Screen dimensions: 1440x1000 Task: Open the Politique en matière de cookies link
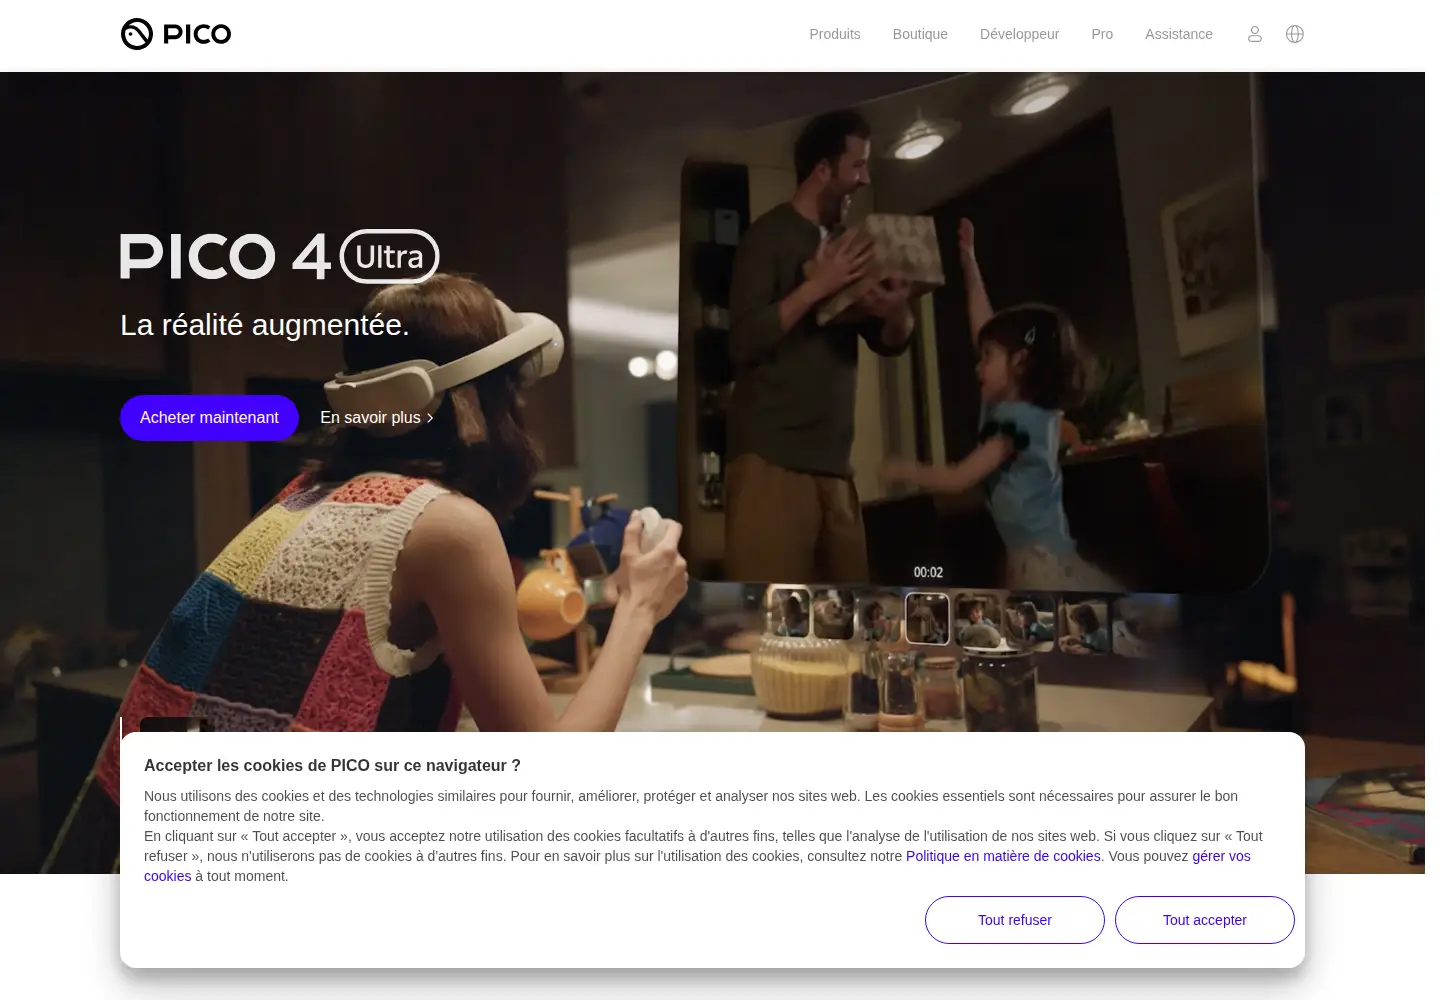(1003, 856)
